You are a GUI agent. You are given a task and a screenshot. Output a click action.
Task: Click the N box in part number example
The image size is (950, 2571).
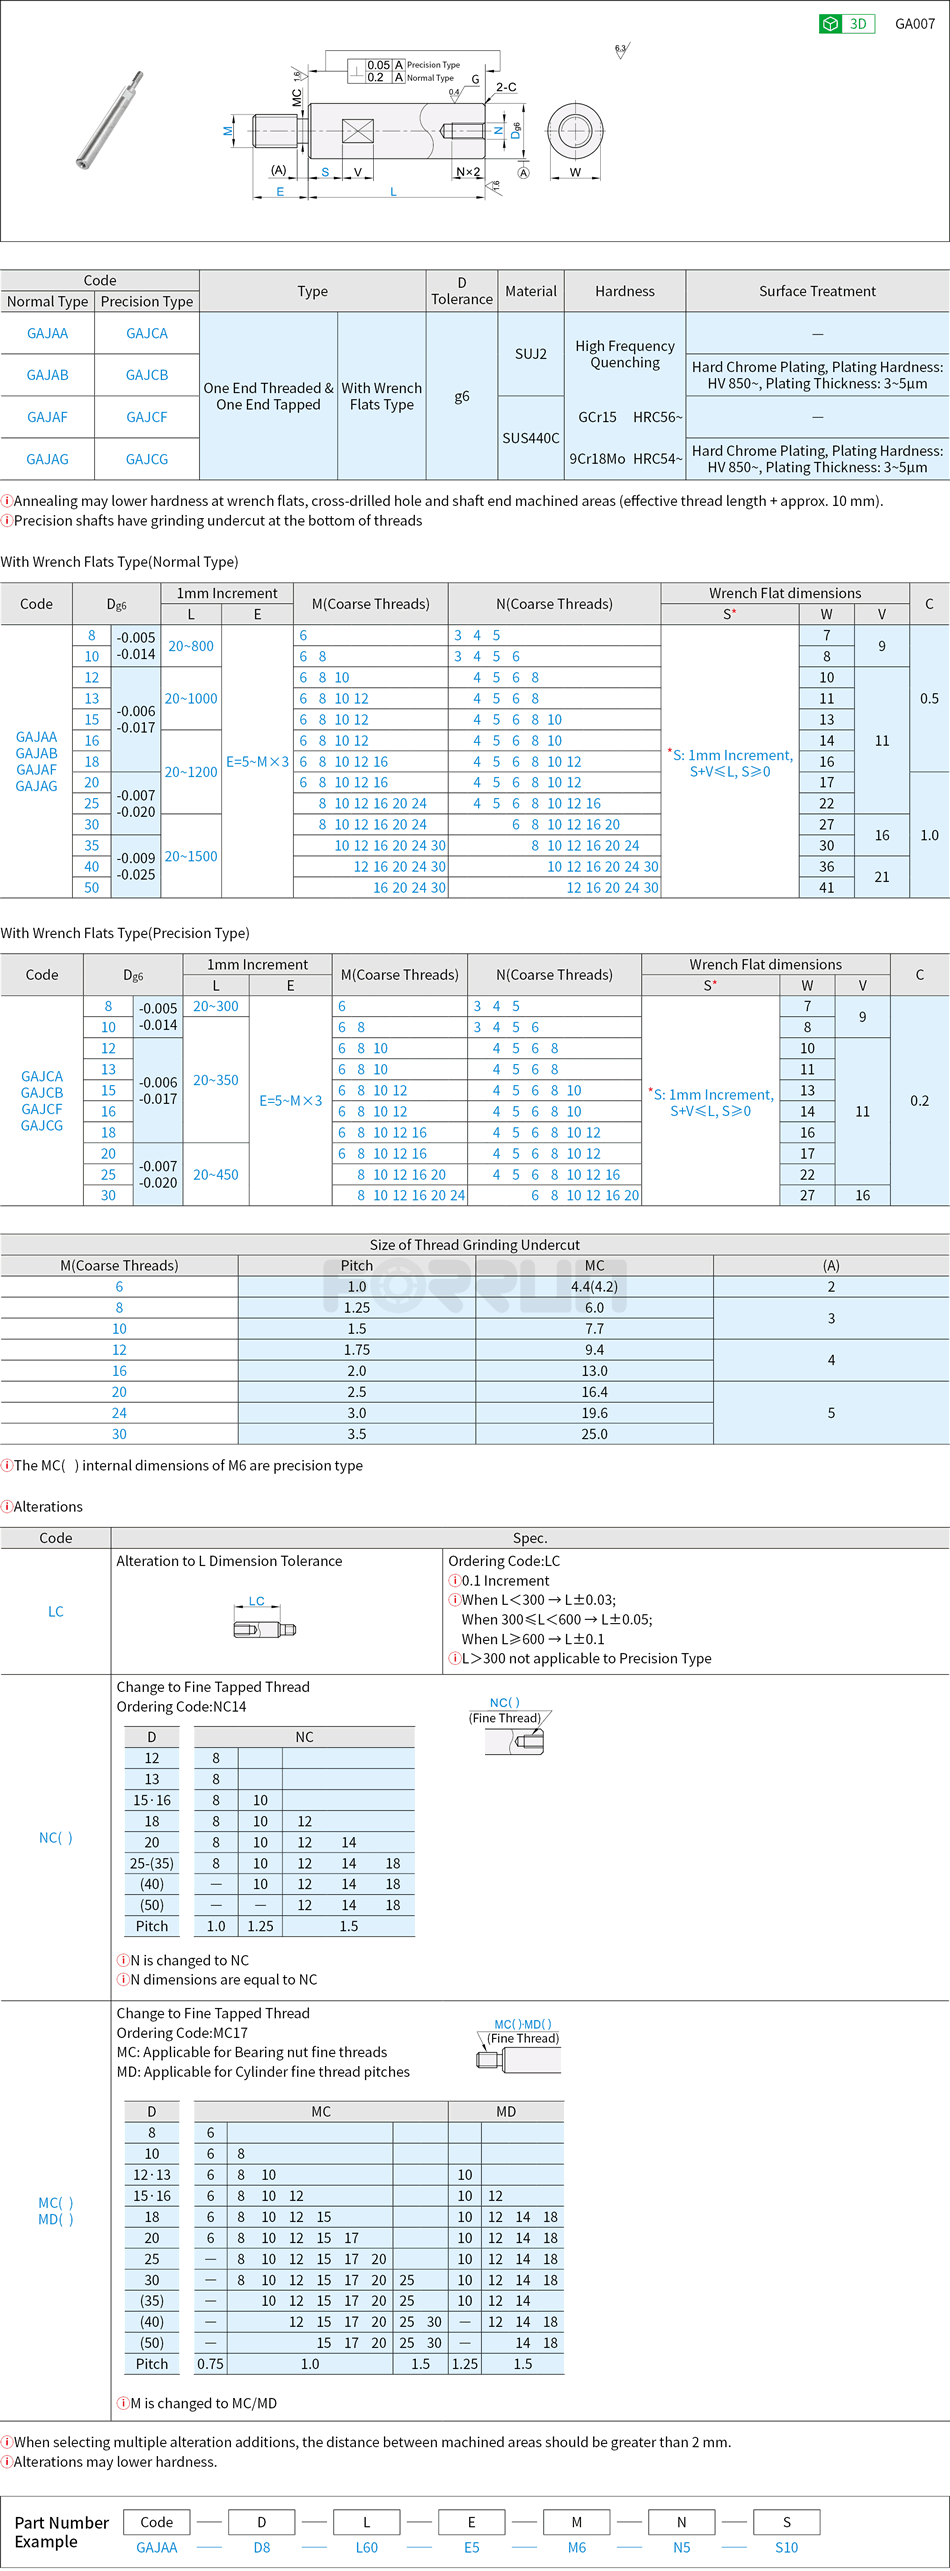click(x=682, y=2522)
